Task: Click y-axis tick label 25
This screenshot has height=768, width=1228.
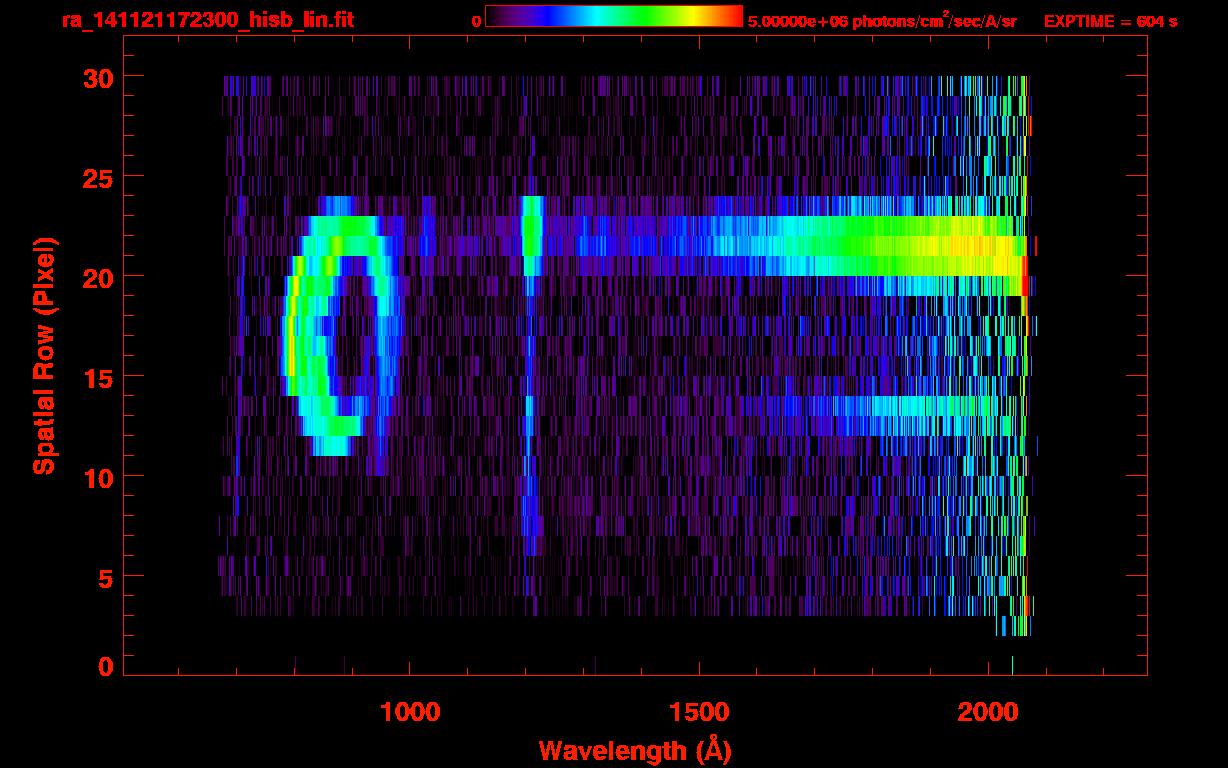Action: tap(97, 177)
